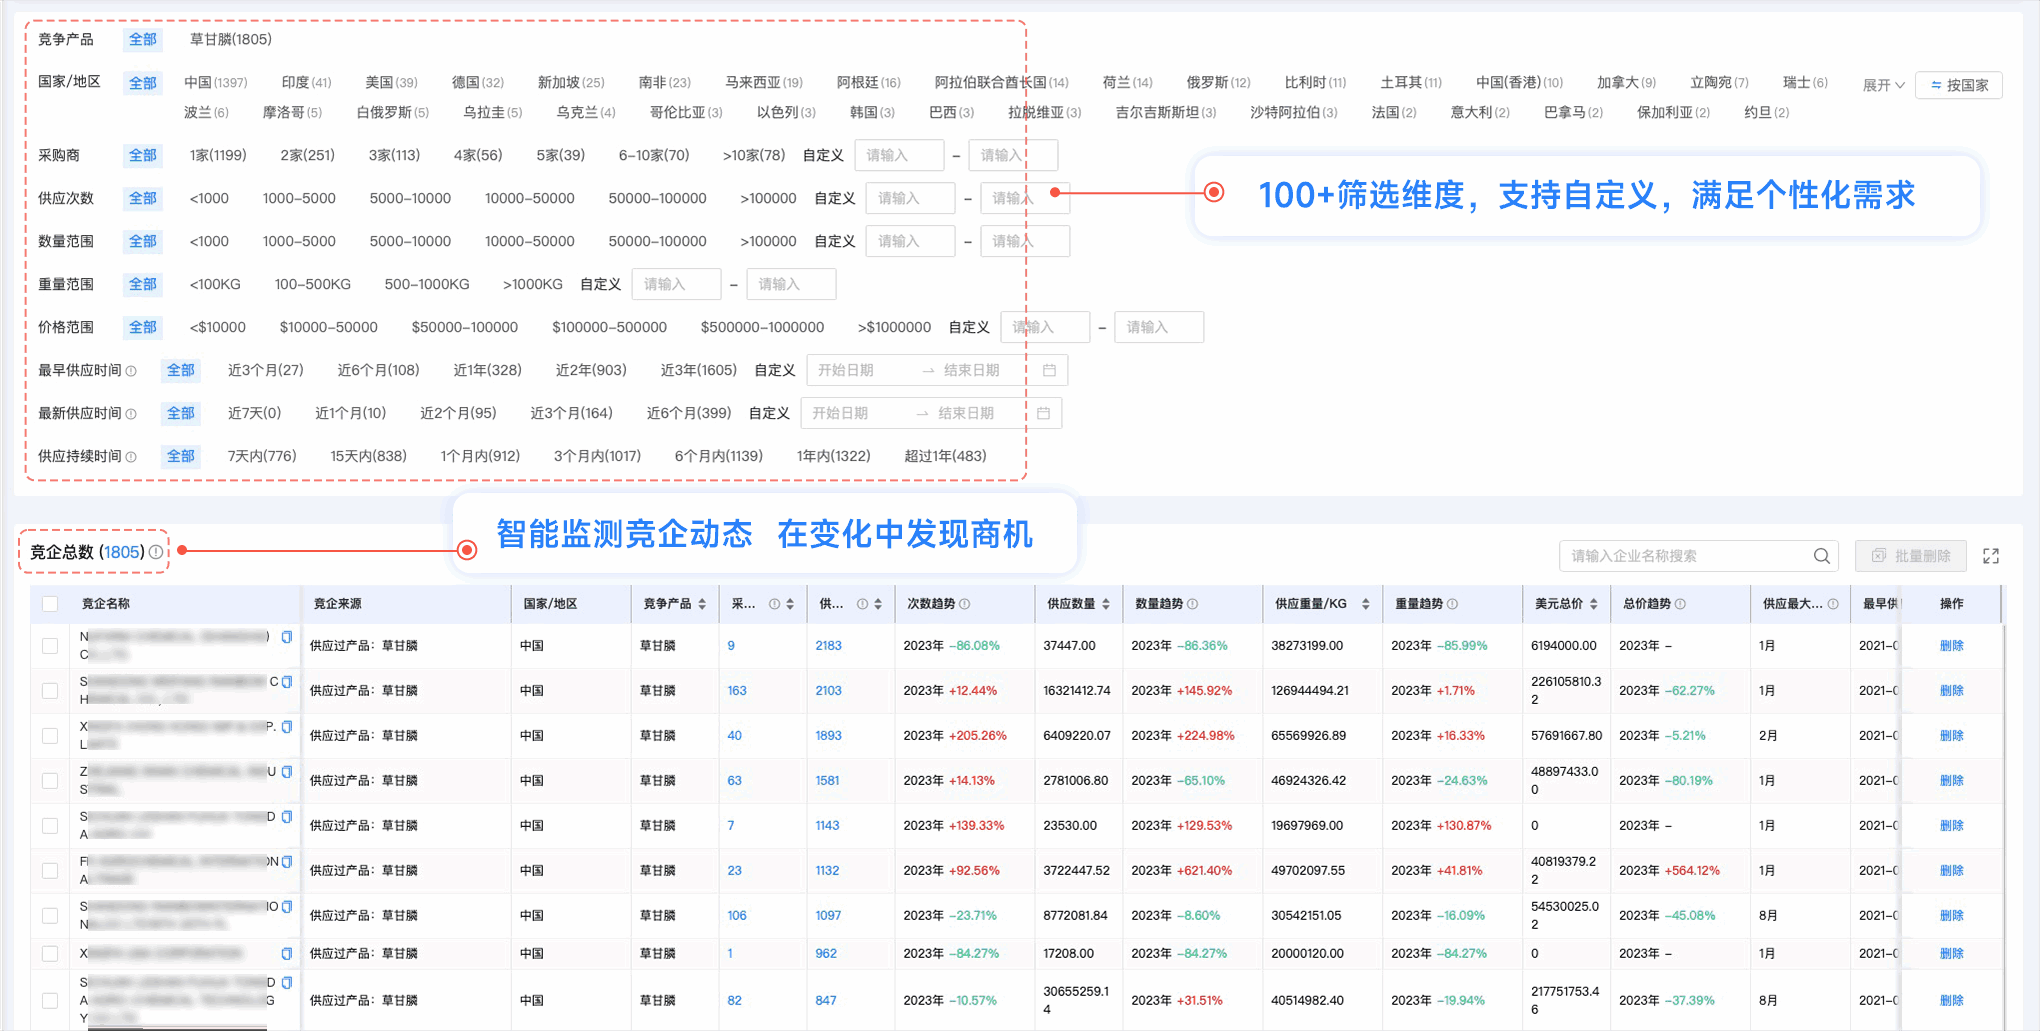This screenshot has width=2040, height=1031.
Task: Copy the first competitor company name via copy icon
Action: pyautogui.click(x=287, y=638)
